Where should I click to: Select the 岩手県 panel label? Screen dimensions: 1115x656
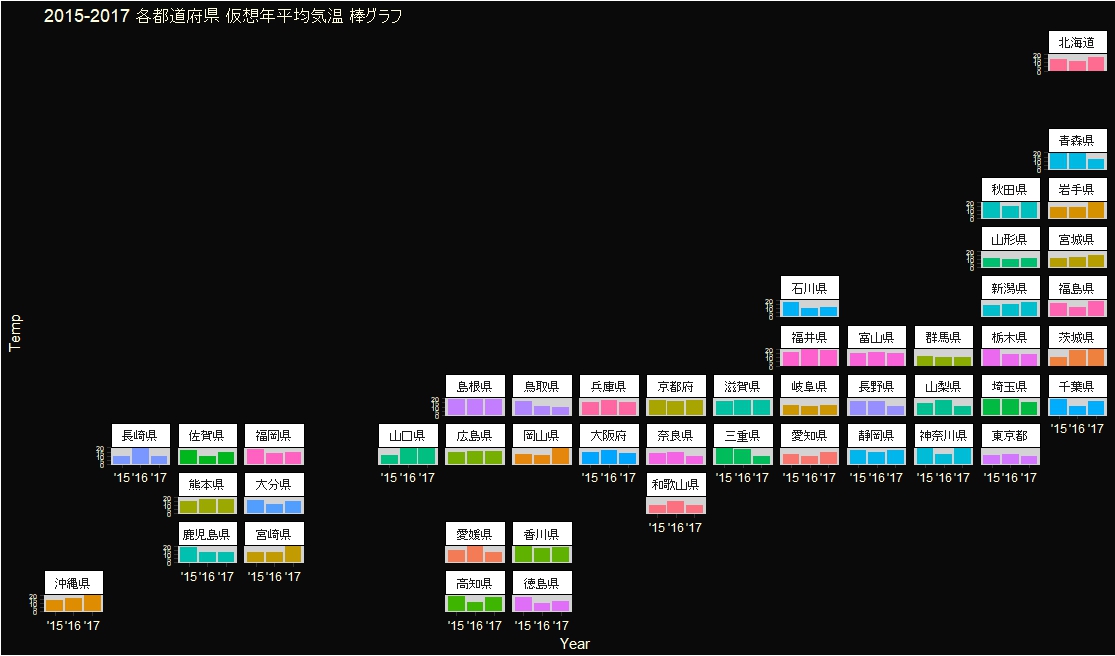1077,190
